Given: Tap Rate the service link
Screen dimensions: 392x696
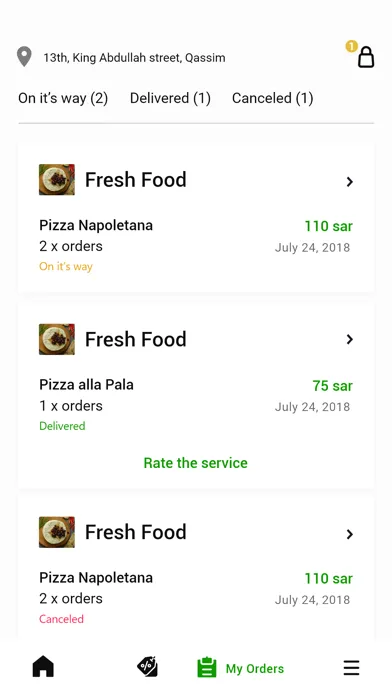Looking at the screenshot, I should click(x=195, y=463).
